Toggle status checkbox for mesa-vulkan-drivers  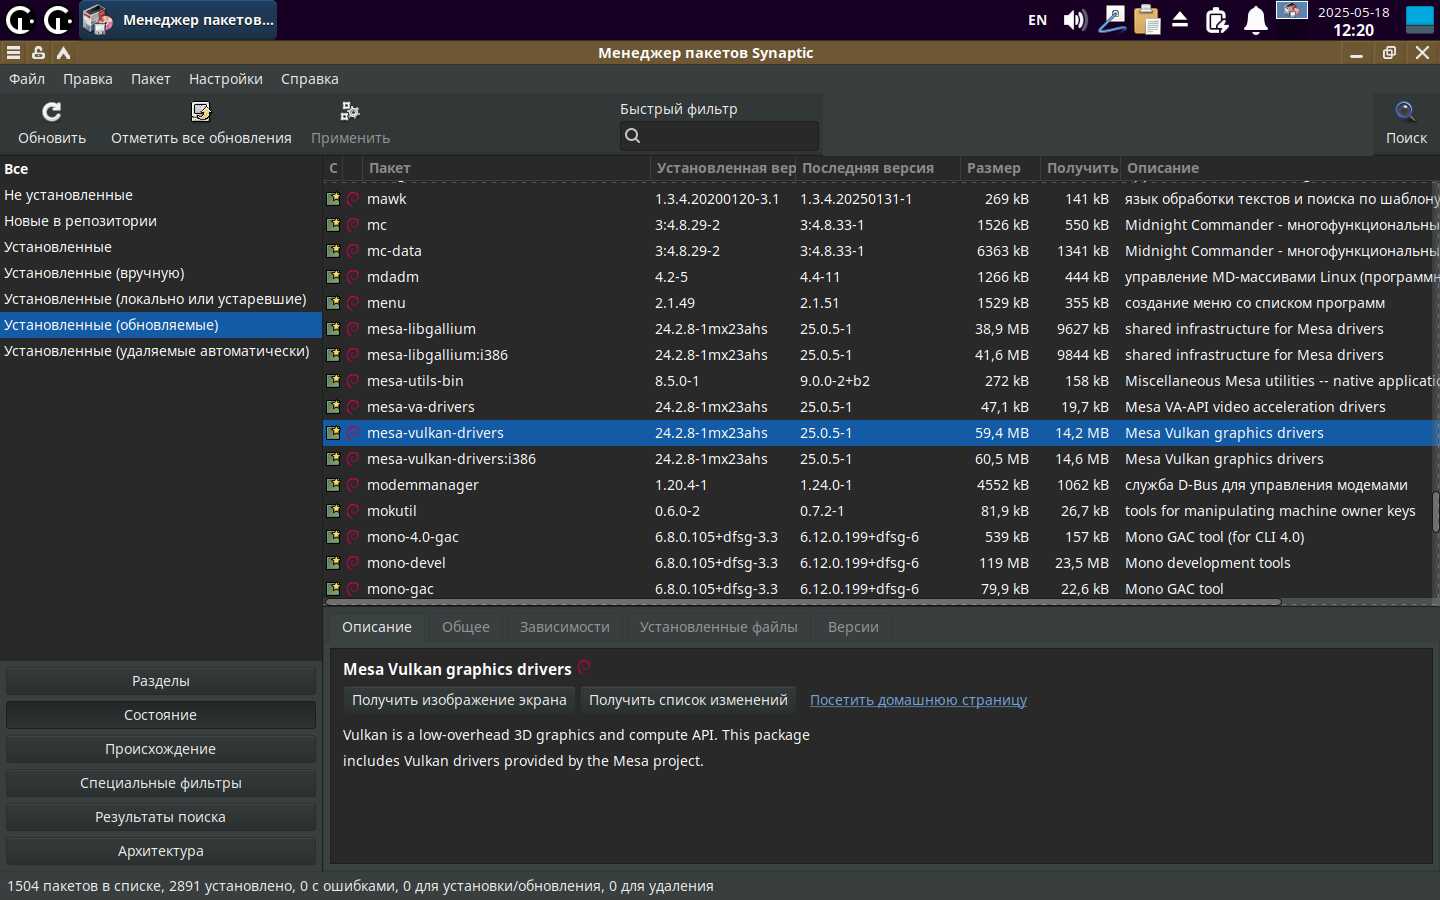[x=333, y=433]
